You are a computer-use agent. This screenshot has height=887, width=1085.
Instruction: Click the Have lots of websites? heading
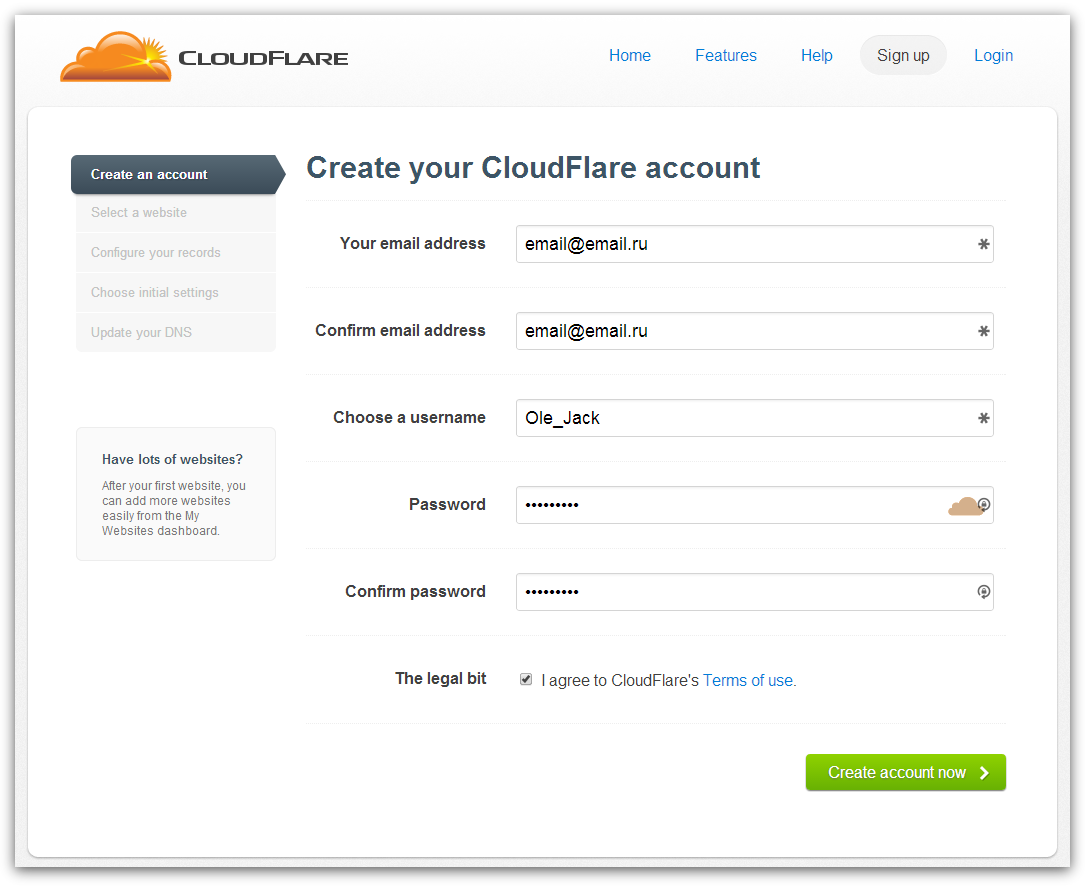[172, 459]
